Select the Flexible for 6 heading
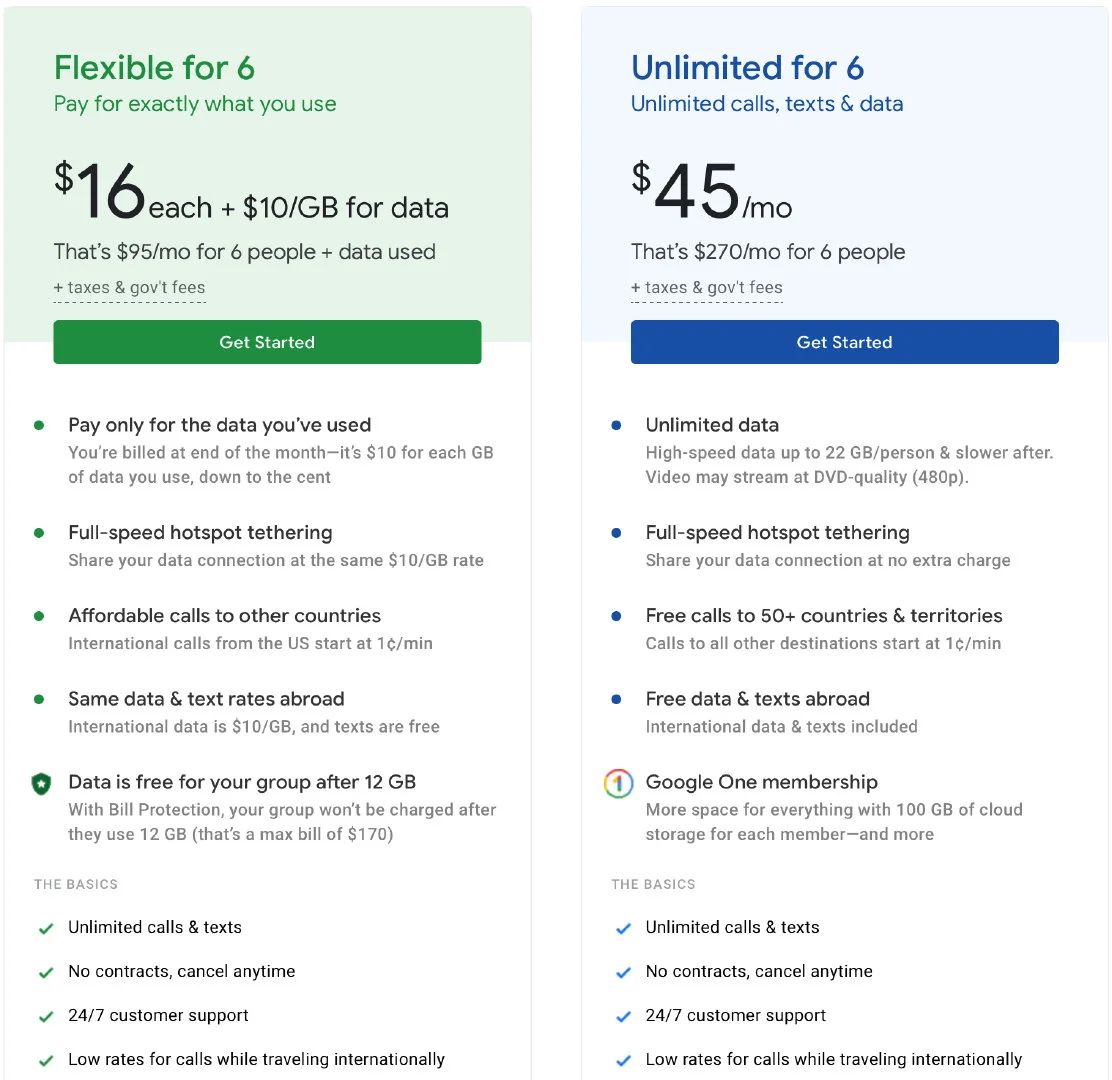Viewport: 1112px width, 1080px height. pos(154,68)
